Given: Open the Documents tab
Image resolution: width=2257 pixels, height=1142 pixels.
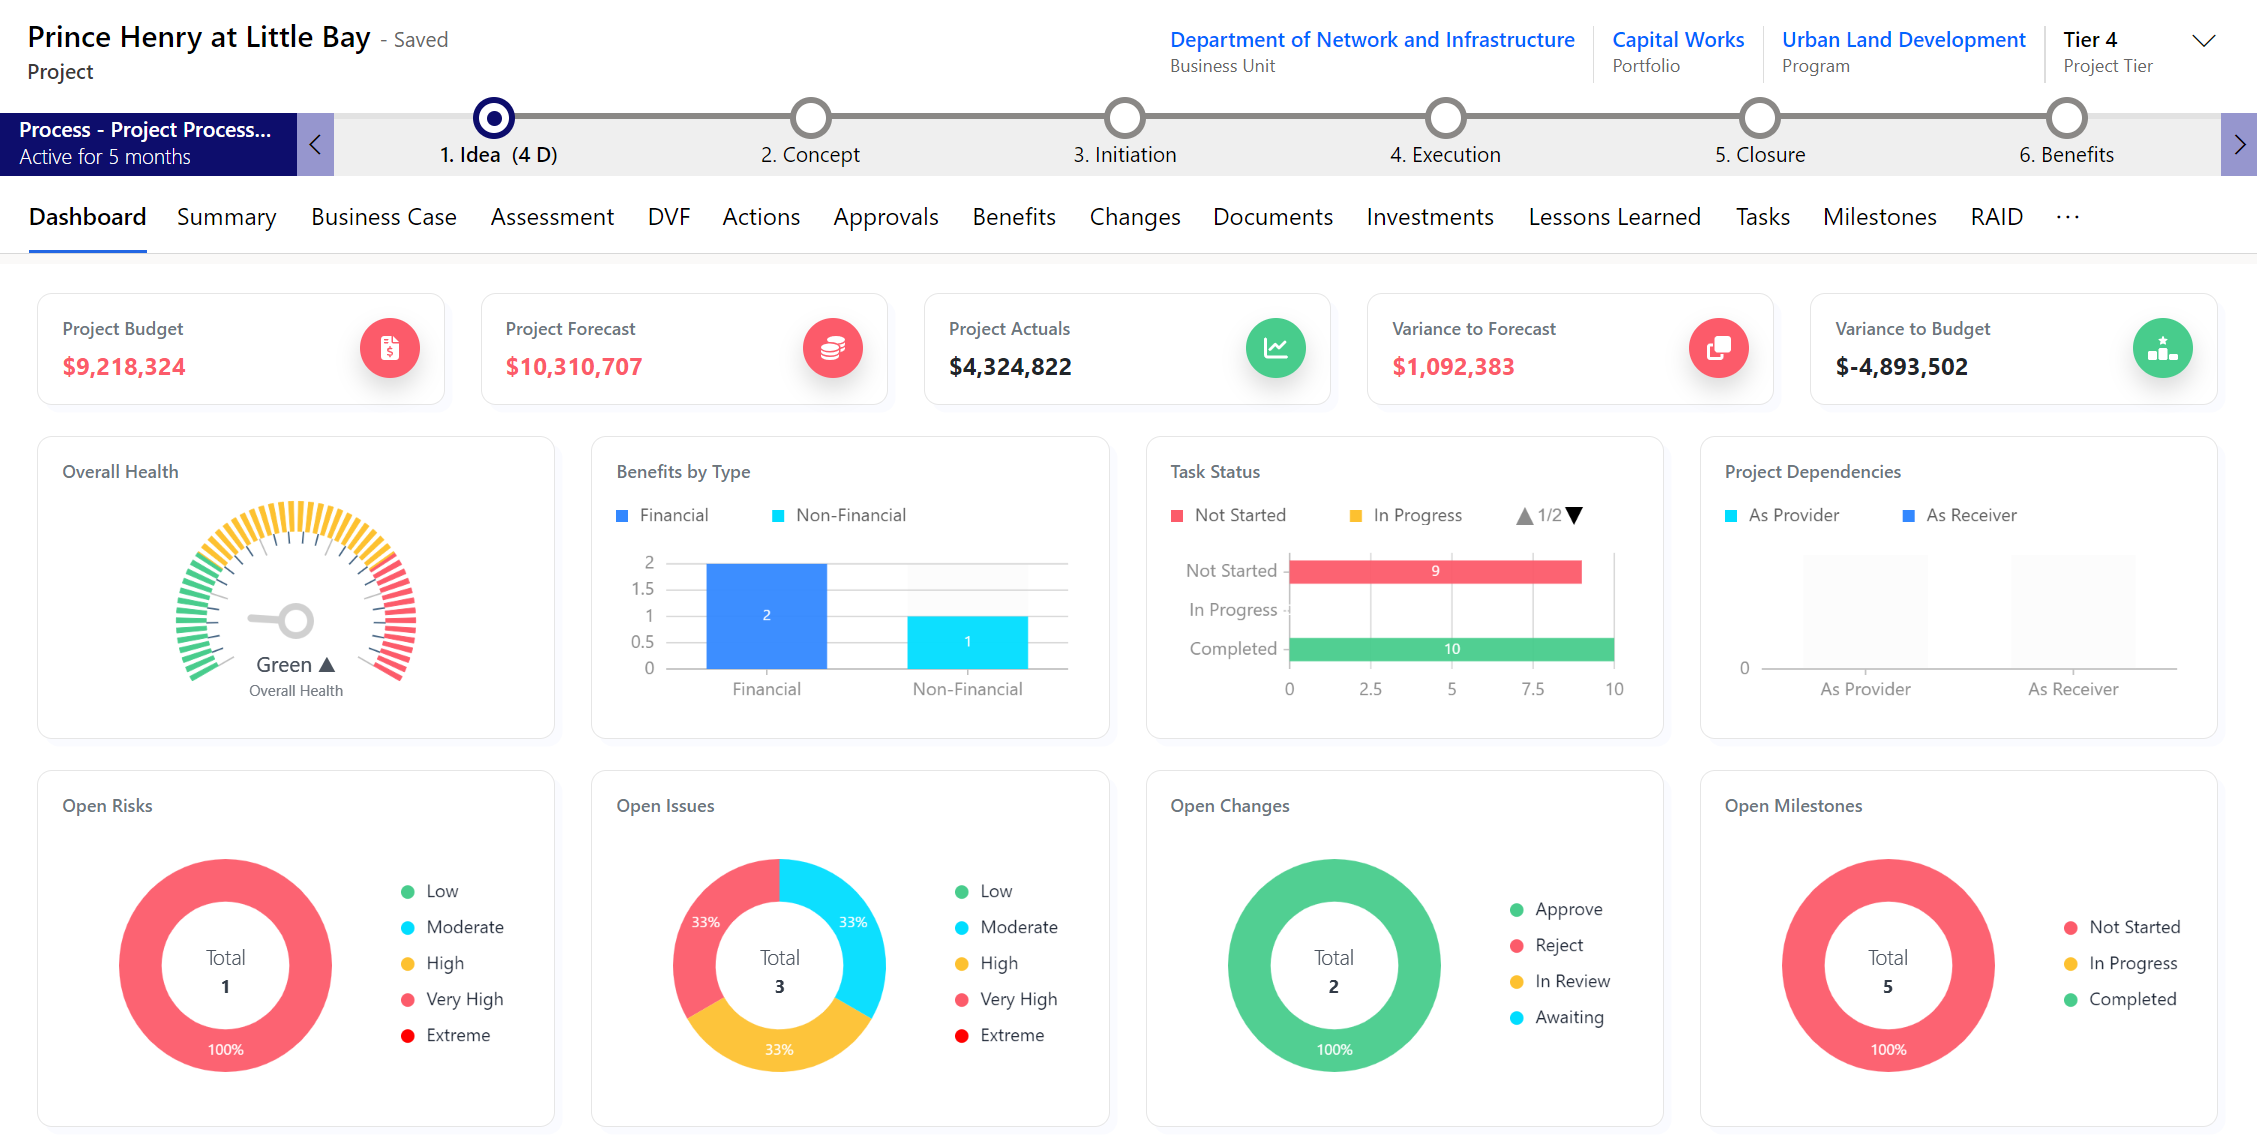Looking at the screenshot, I should [x=1273, y=217].
